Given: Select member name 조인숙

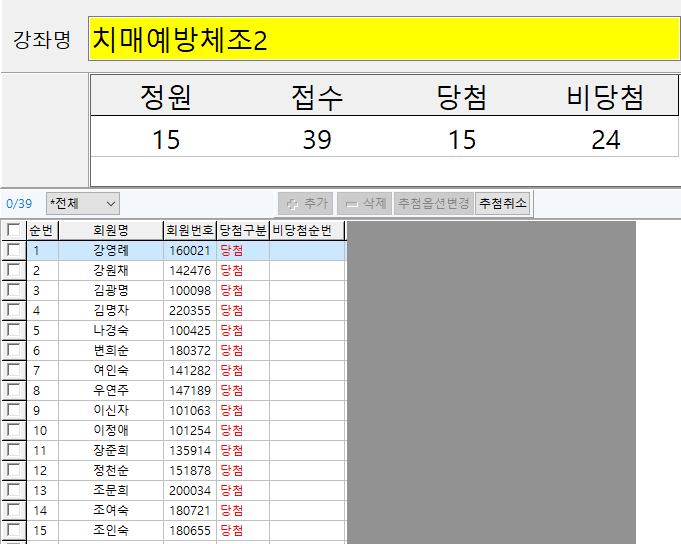Looking at the screenshot, I should click(x=111, y=530).
